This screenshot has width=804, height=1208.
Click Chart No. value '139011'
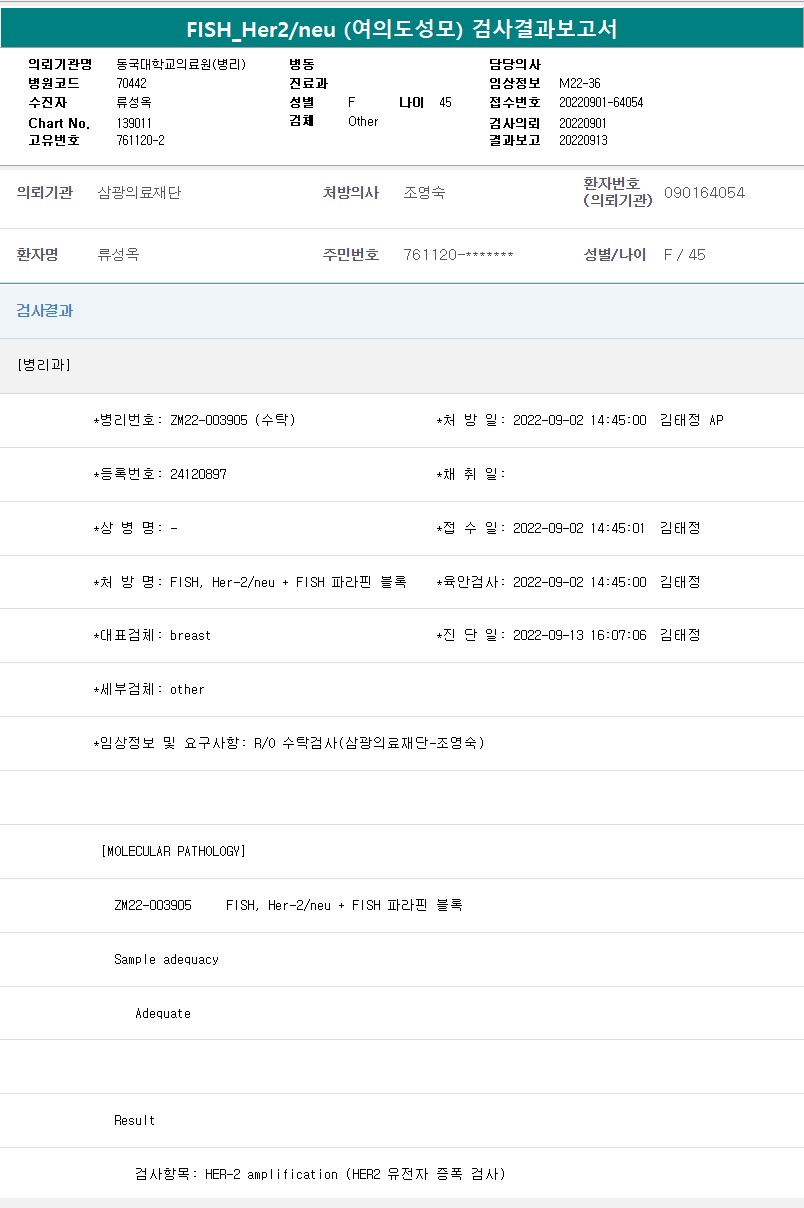pyautogui.click(x=134, y=122)
